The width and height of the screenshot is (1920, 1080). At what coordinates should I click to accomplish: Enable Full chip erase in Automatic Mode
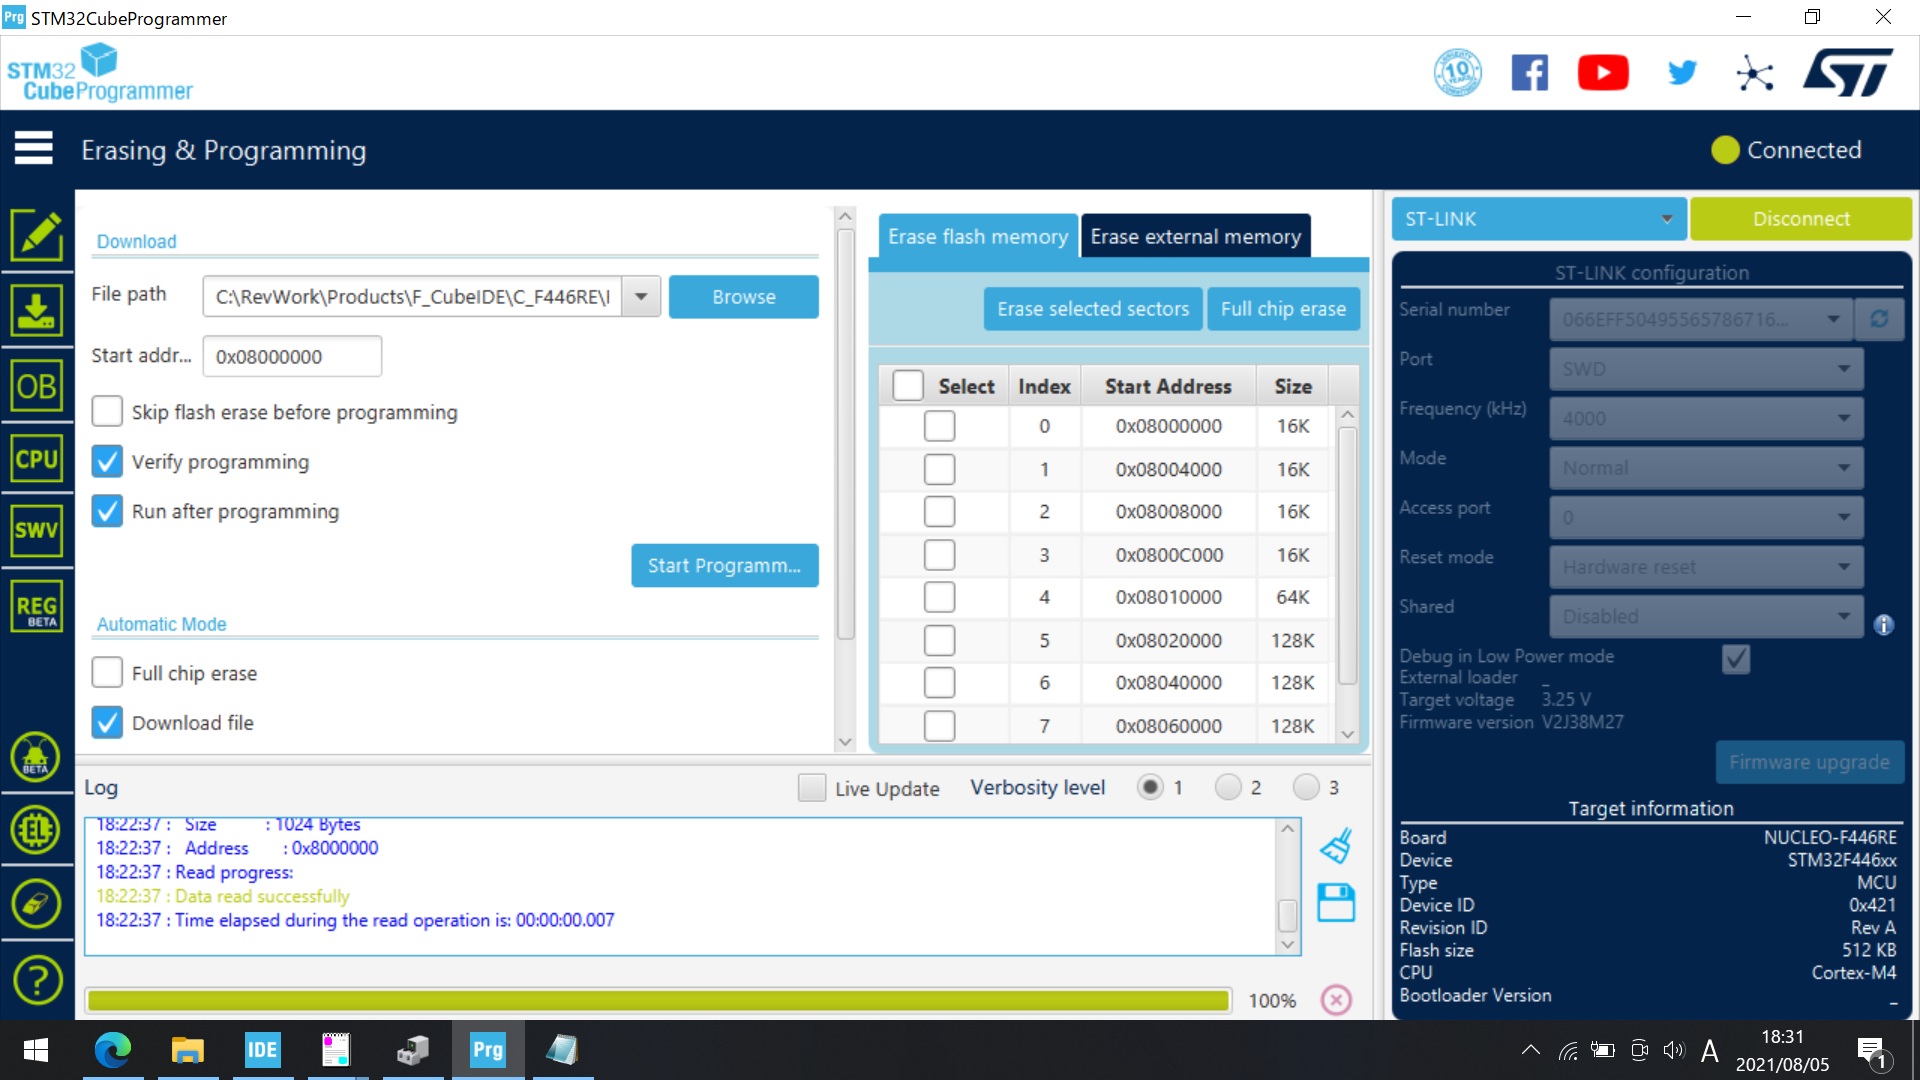point(107,673)
